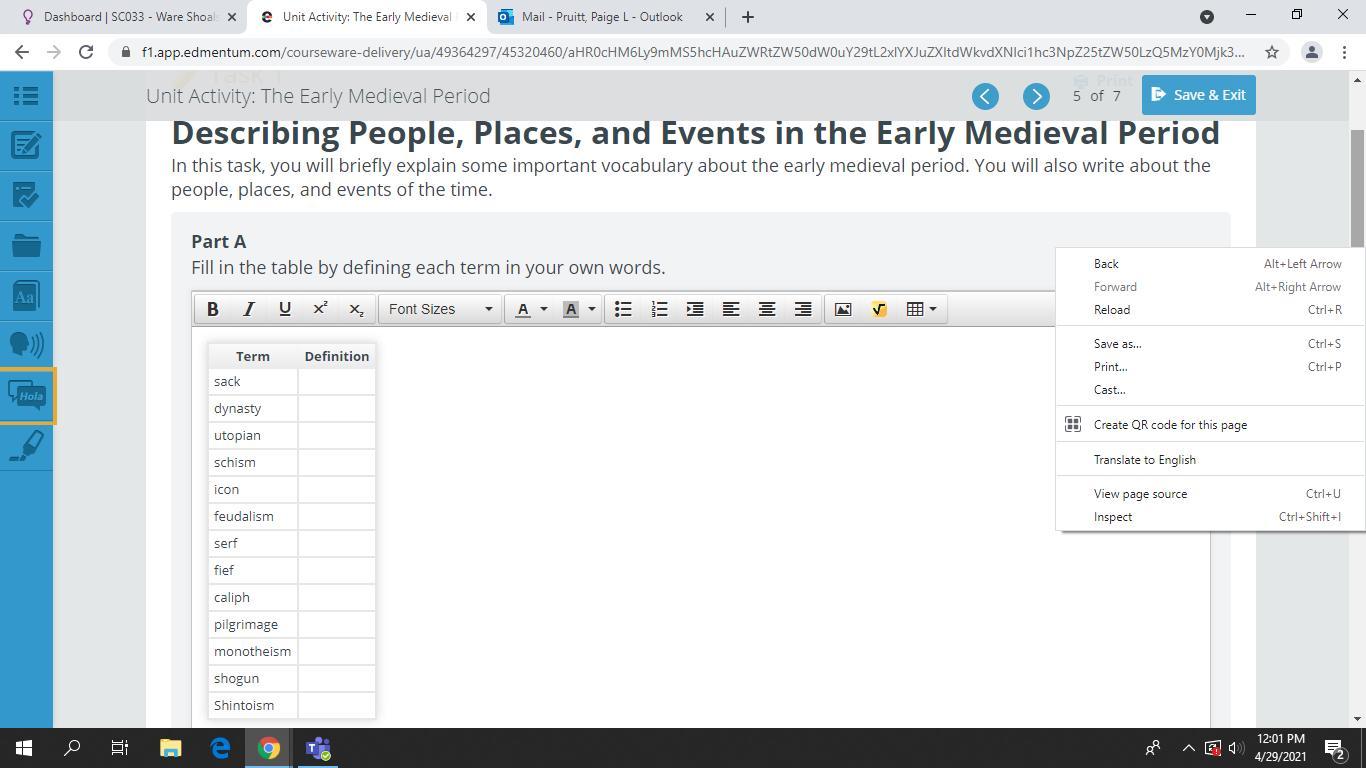Image resolution: width=1366 pixels, height=768 pixels.
Task: Click the browser back arrow
Action: [x=22, y=52]
